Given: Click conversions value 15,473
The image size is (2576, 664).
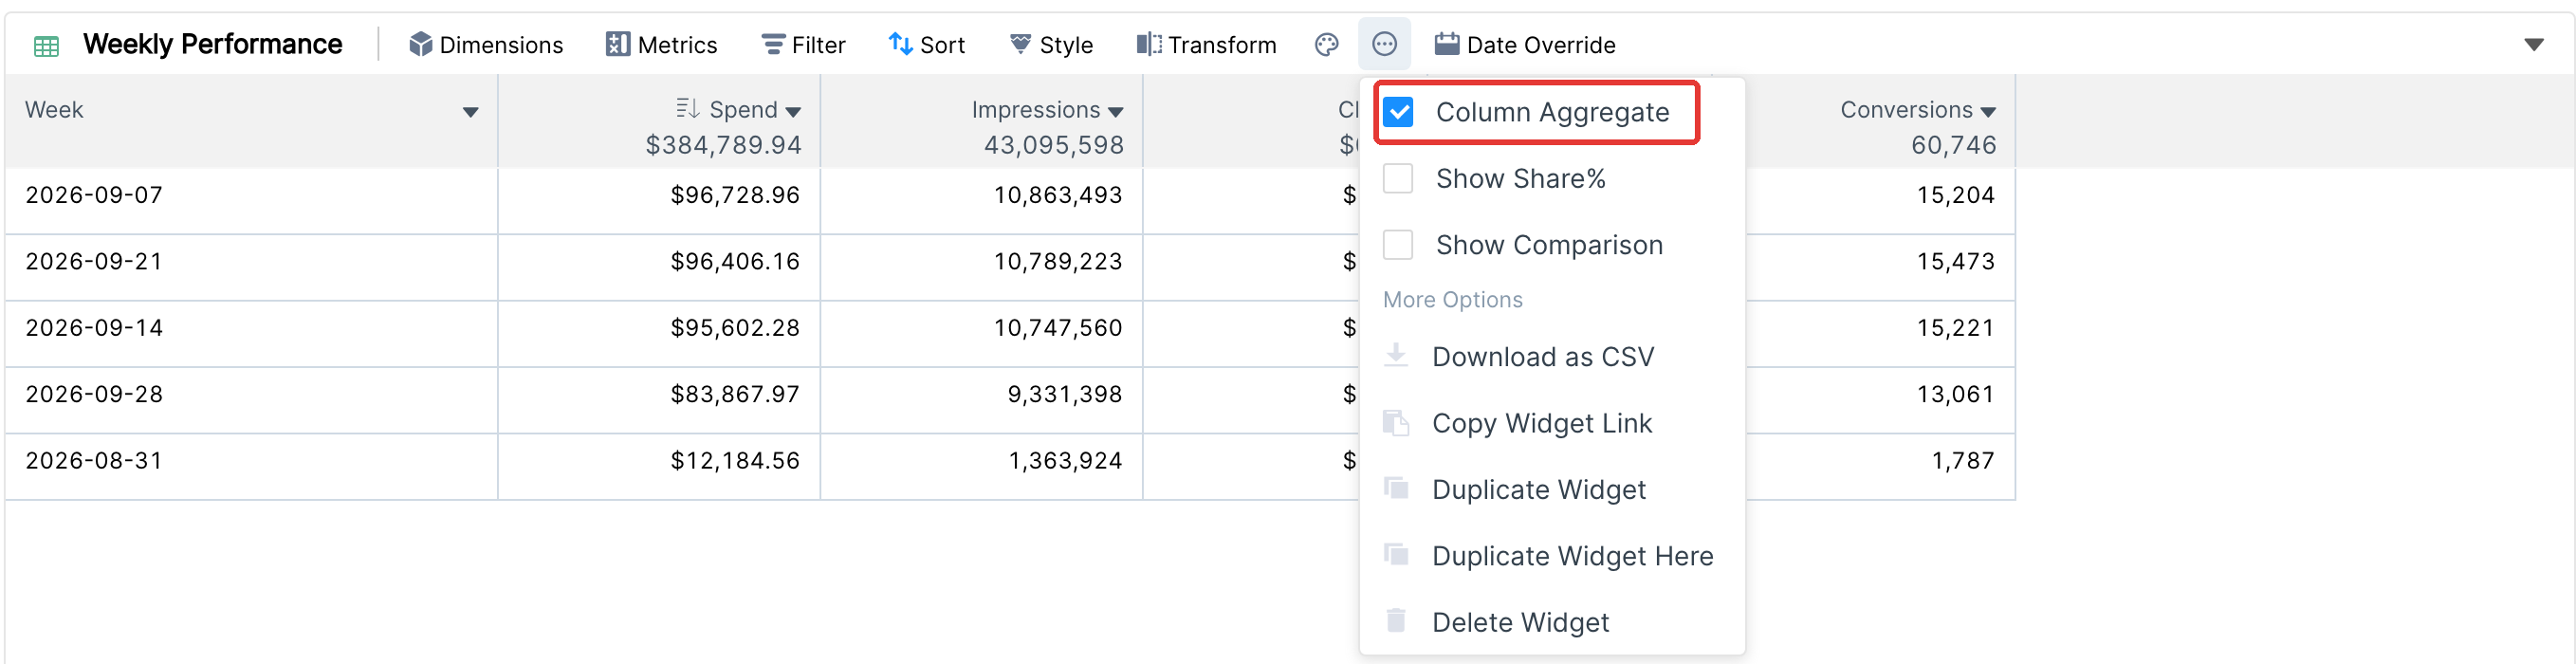Looking at the screenshot, I should pyautogui.click(x=1955, y=262).
